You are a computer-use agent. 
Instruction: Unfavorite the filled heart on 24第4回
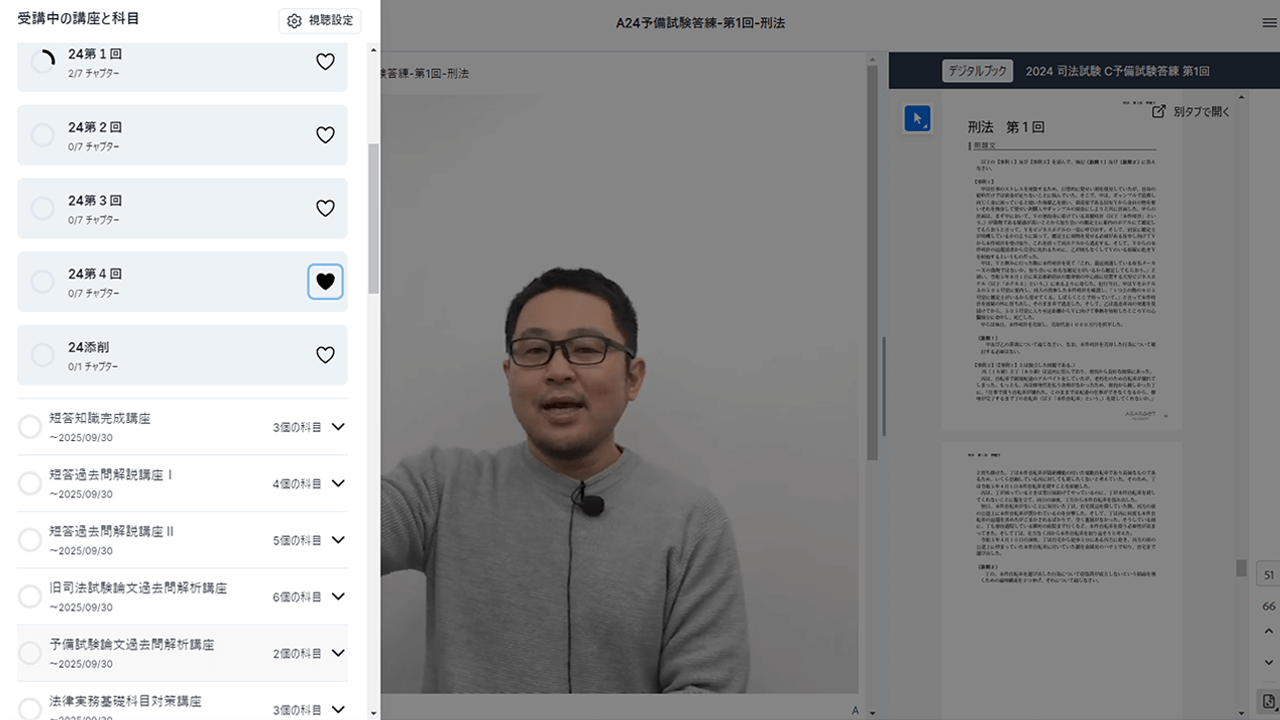(325, 282)
